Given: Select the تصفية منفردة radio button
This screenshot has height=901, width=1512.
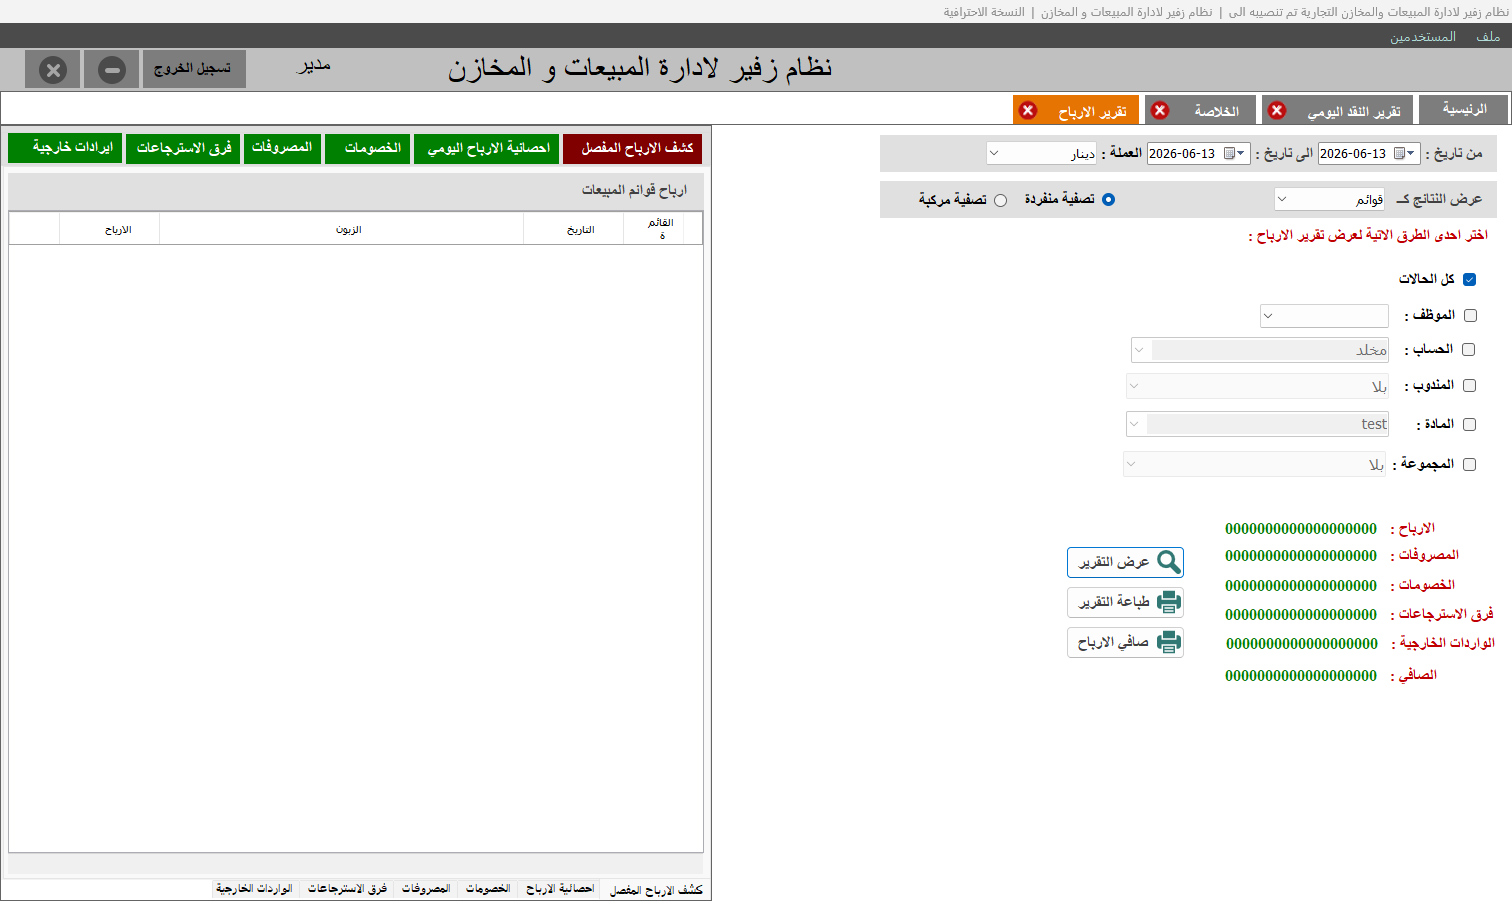Looking at the screenshot, I should [x=1108, y=199].
